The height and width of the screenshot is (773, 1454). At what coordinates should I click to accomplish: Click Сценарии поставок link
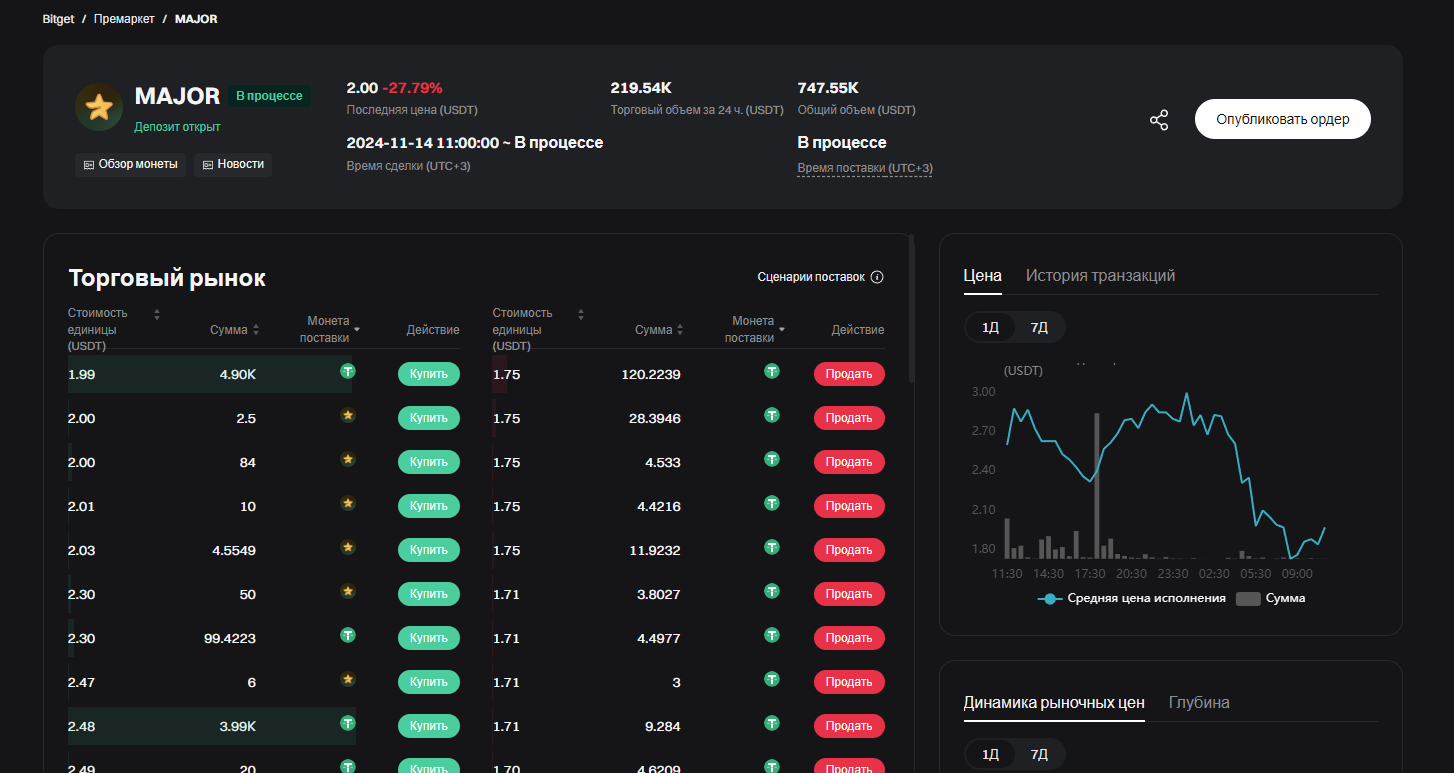[811, 277]
